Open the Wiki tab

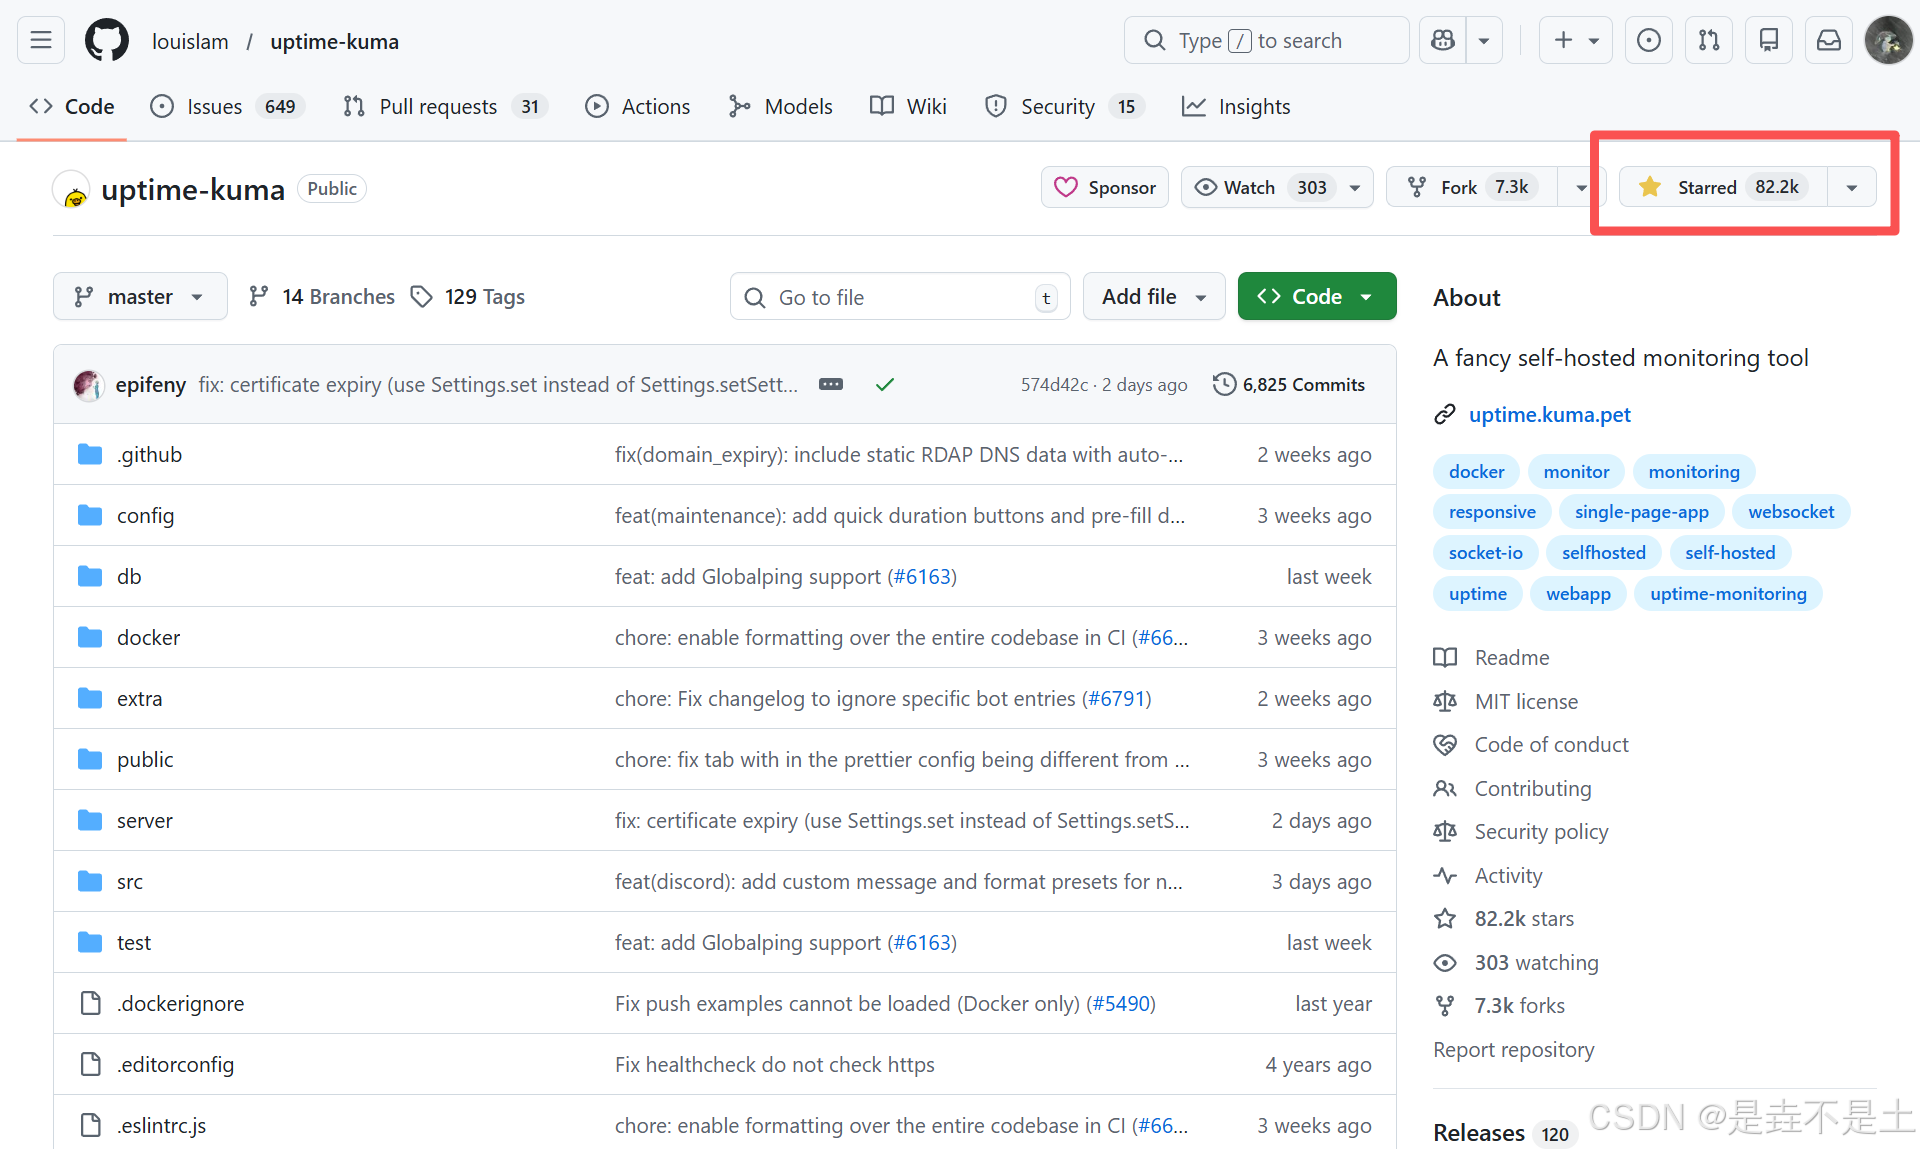coord(908,106)
